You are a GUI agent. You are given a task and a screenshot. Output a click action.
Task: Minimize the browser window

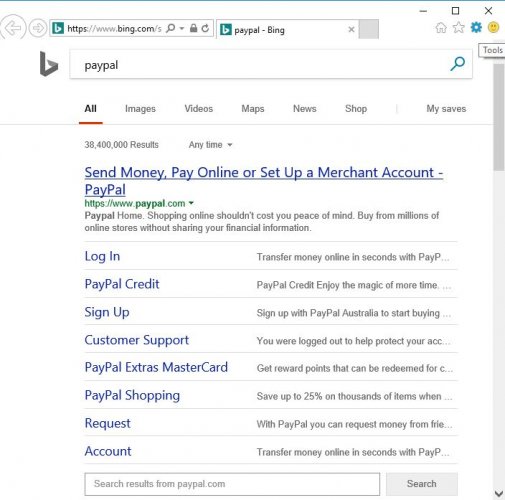[x=423, y=11]
